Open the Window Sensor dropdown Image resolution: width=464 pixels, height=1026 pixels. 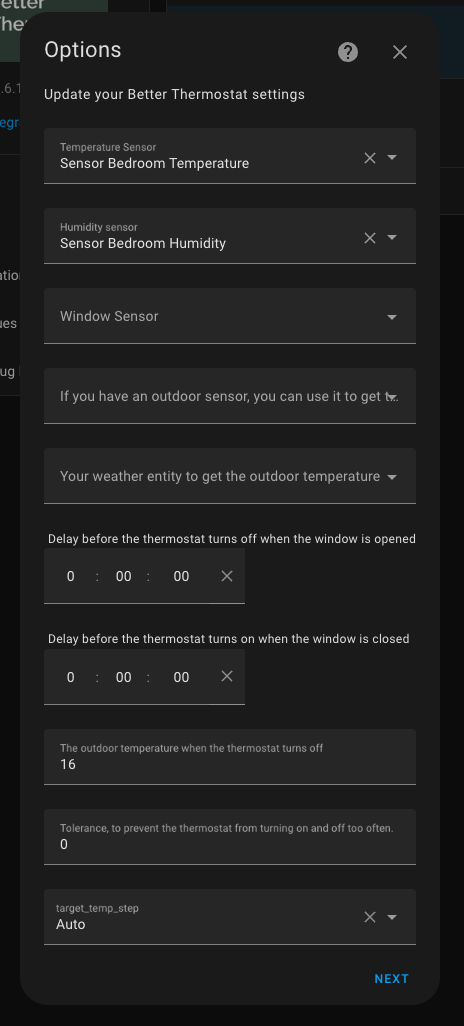230,316
